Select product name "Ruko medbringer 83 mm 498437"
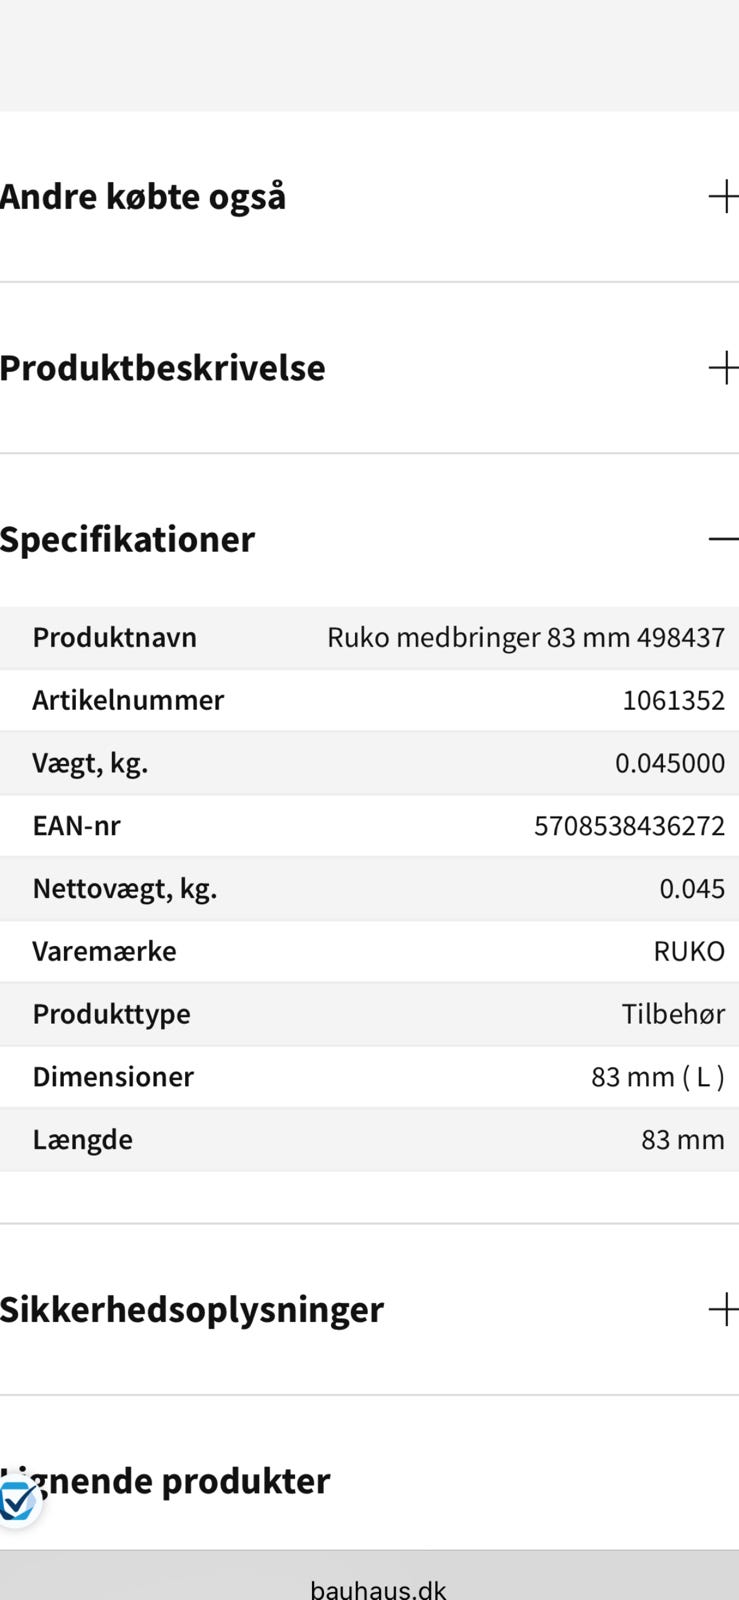The width and height of the screenshot is (739, 1600). [x=526, y=638]
